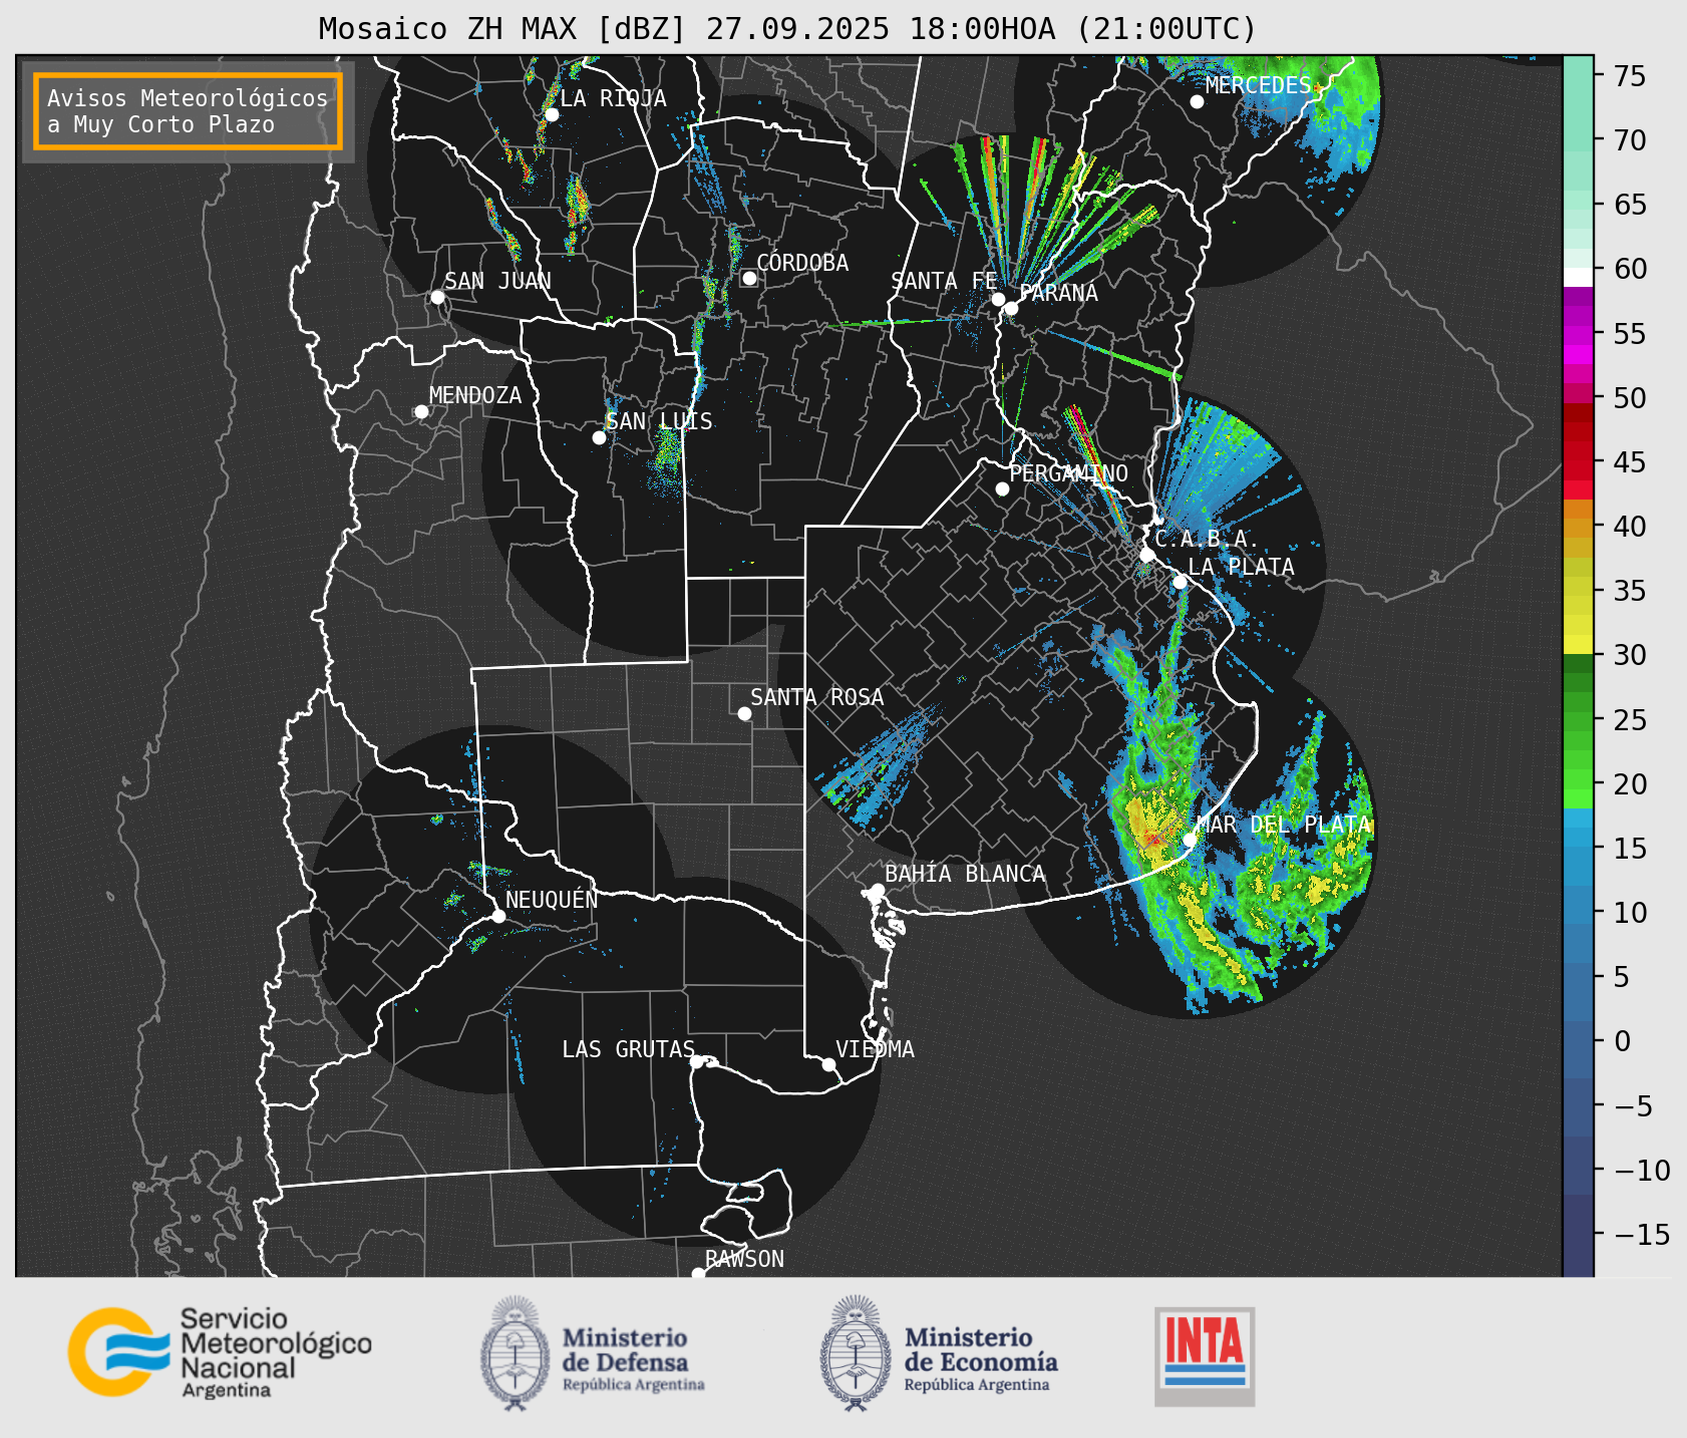This screenshot has width=1687, height=1438.
Task: Click the LA PLATA city marker dot
Action: click(1180, 582)
